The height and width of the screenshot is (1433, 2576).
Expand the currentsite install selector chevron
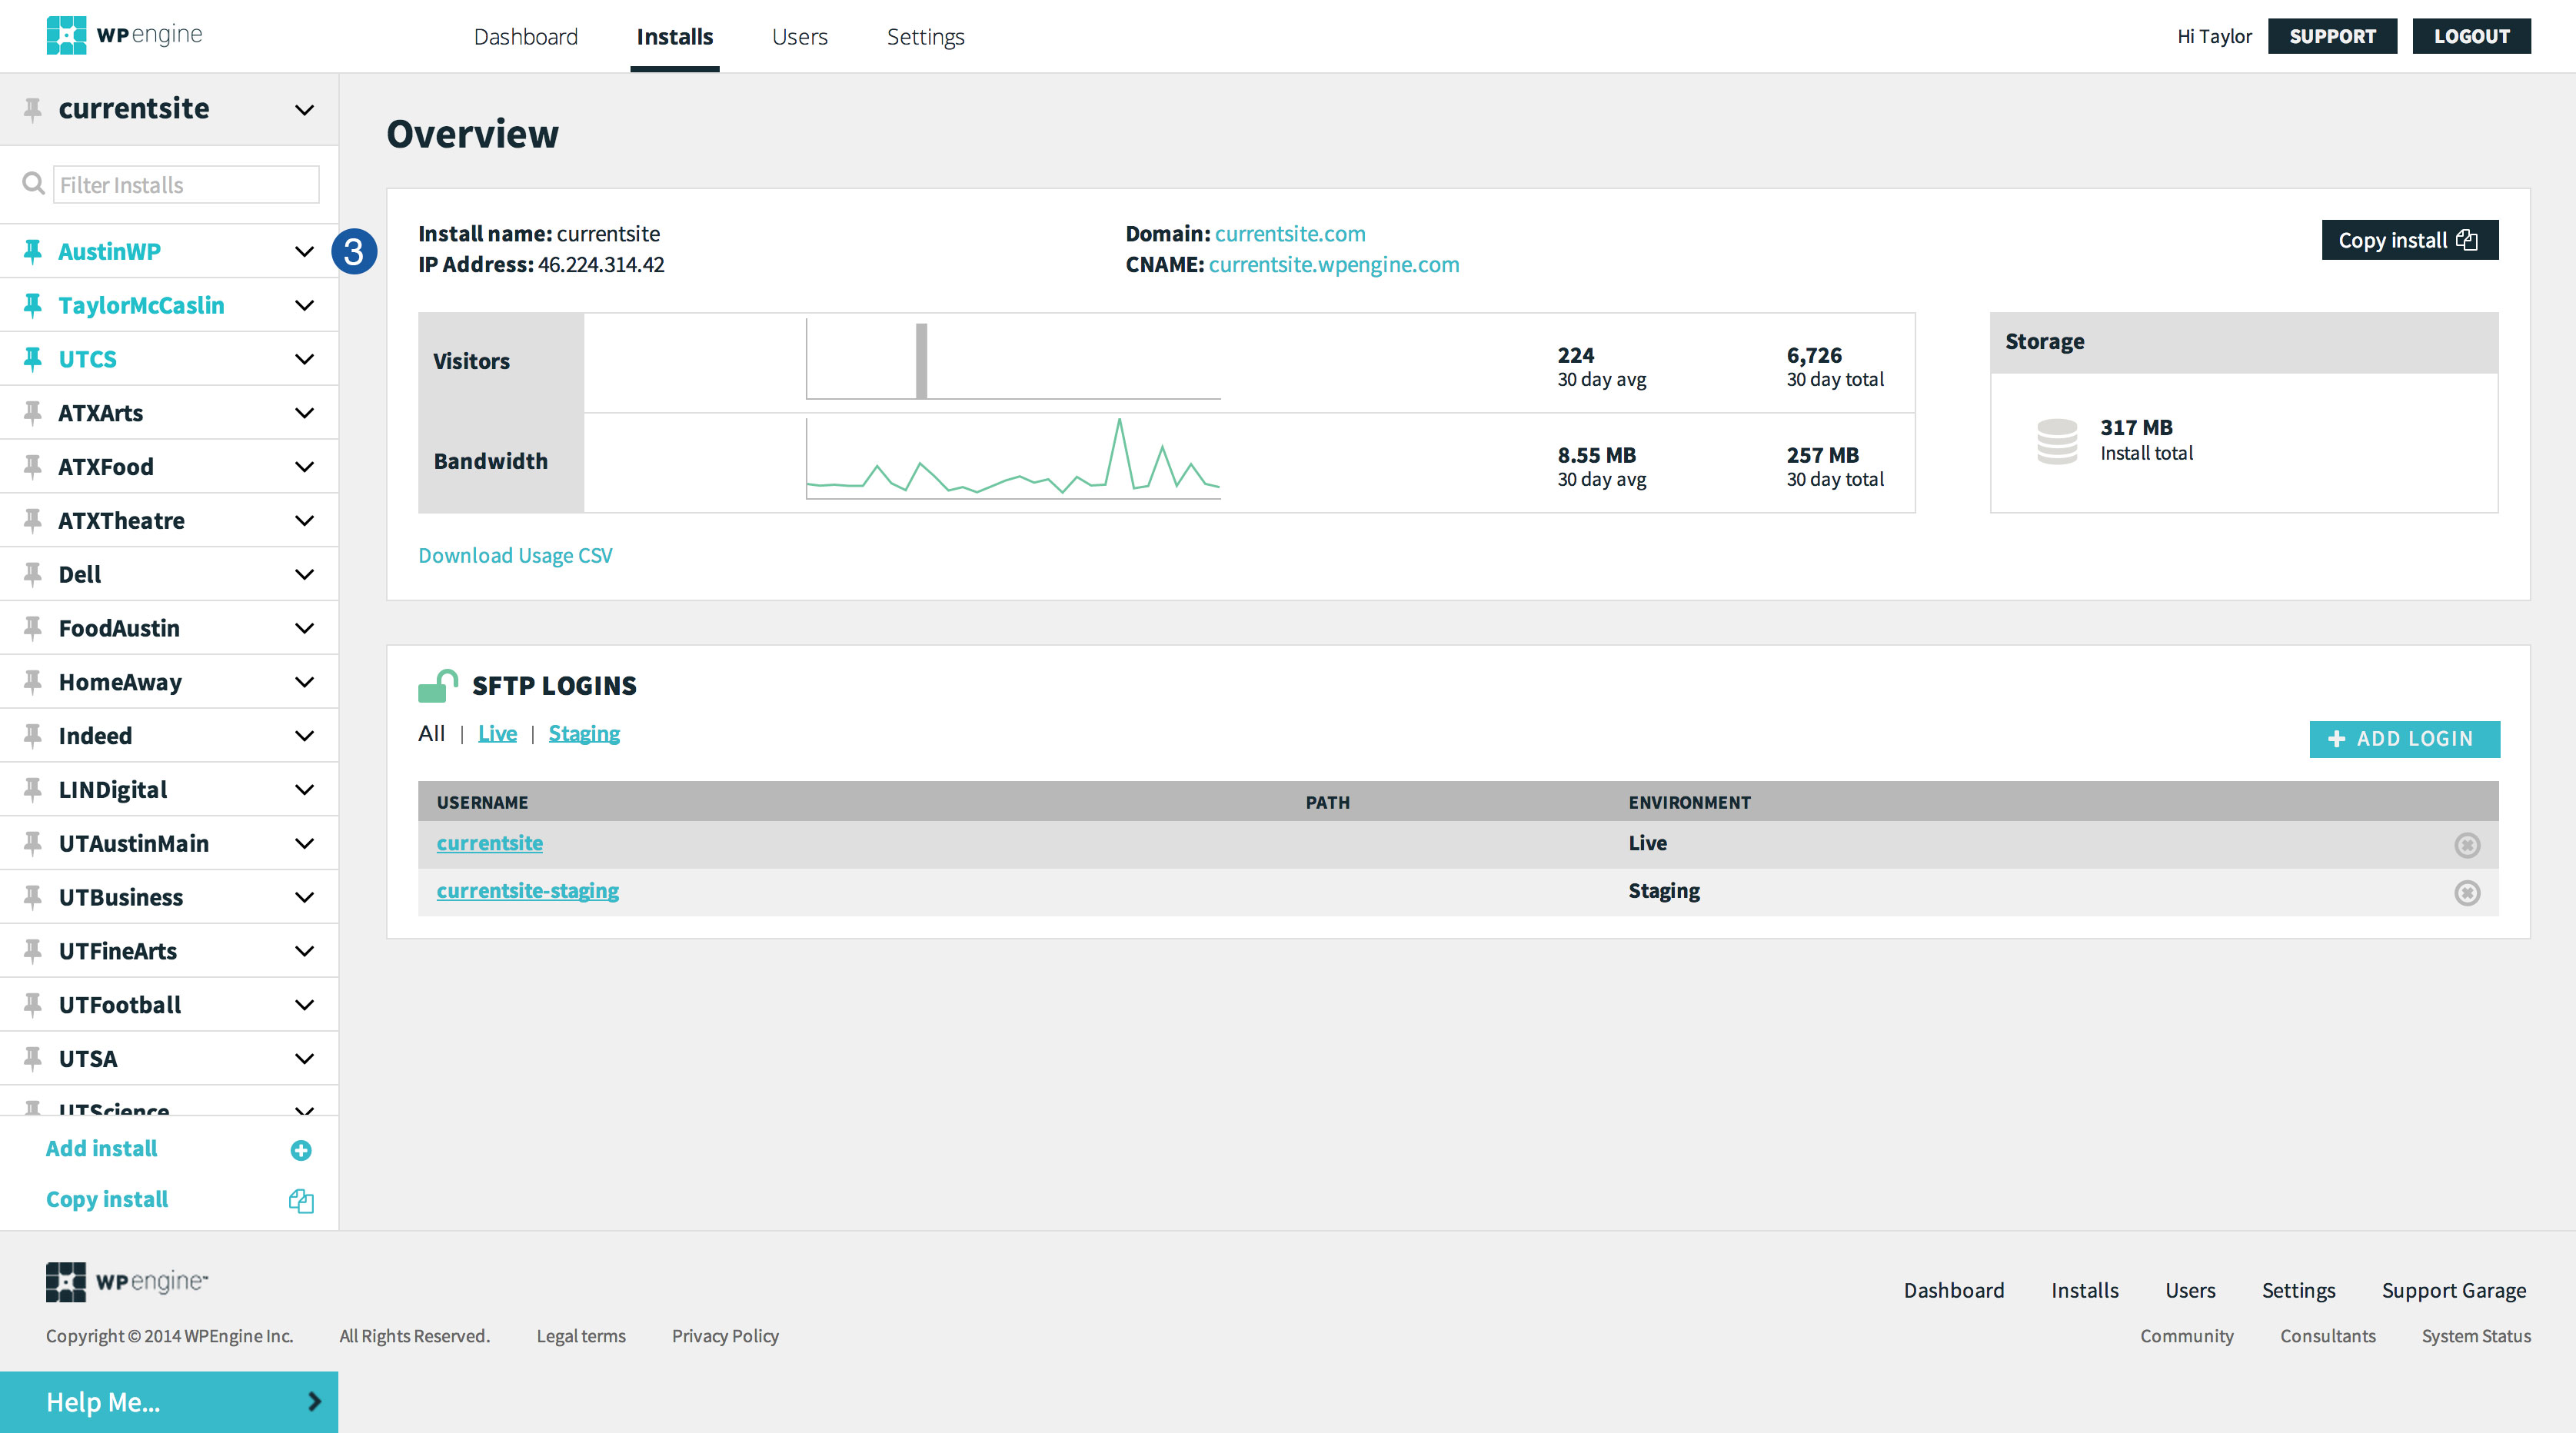(x=305, y=110)
